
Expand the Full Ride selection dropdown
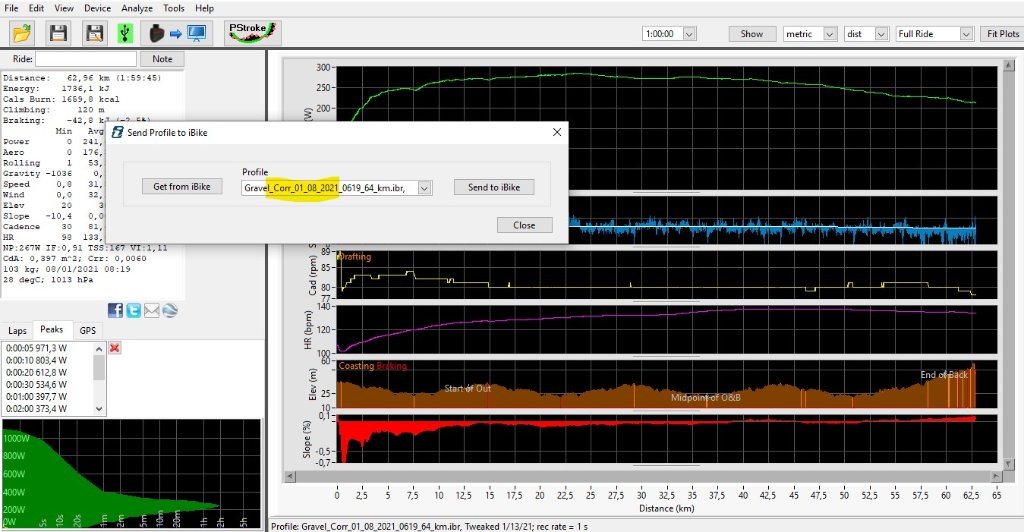click(965, 33)
